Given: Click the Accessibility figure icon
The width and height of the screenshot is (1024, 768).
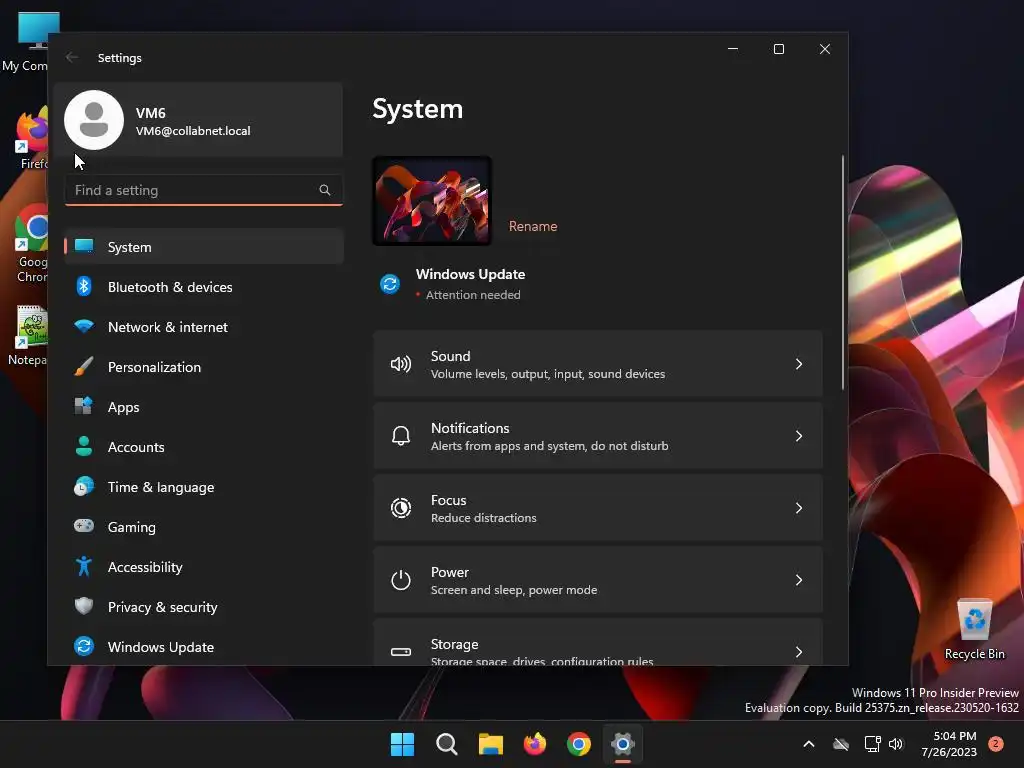Looking at the screenshot, I should point(84,566).
